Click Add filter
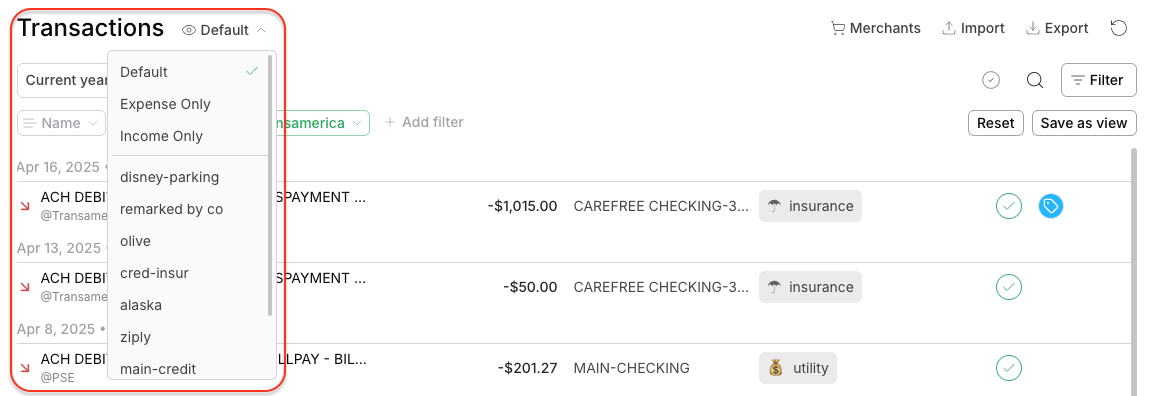The image size is (1154, 396). [424, 122]
